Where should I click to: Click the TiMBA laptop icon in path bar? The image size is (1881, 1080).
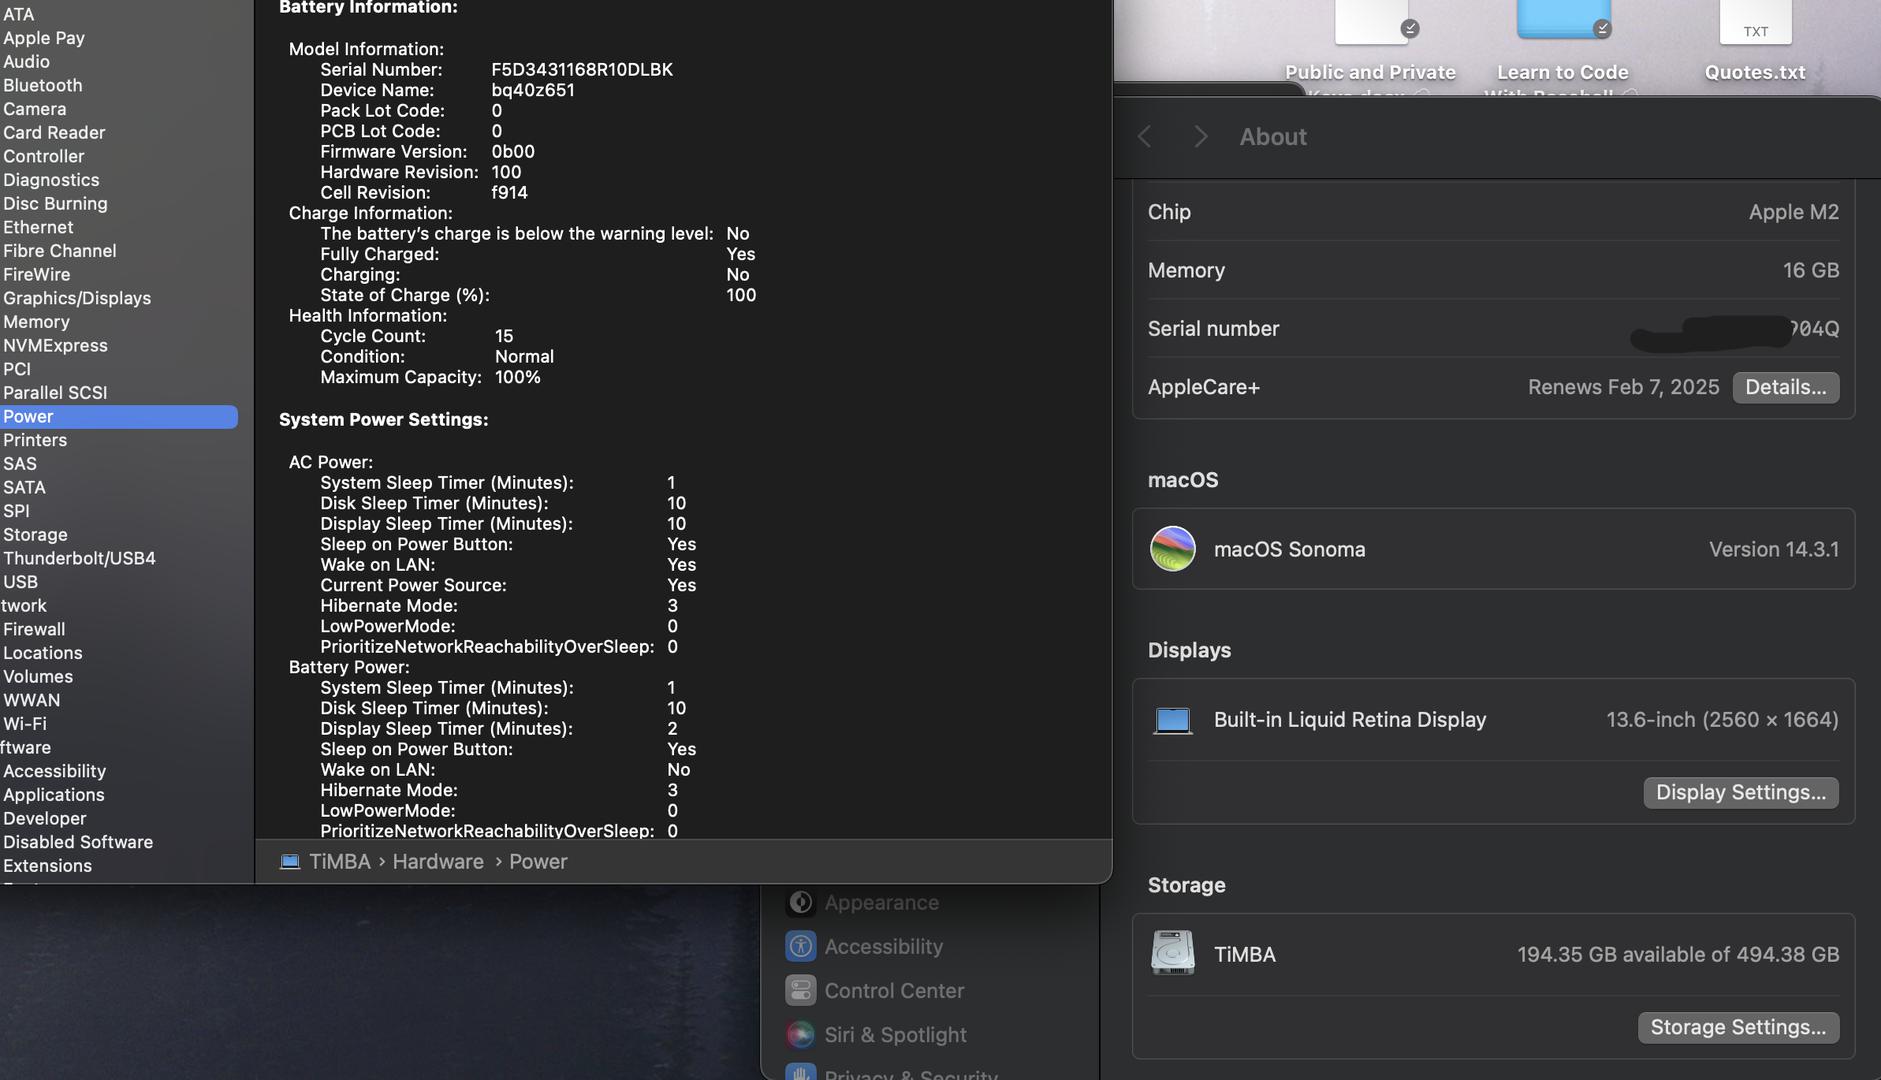pyautogui.click(x=290, y=862)
